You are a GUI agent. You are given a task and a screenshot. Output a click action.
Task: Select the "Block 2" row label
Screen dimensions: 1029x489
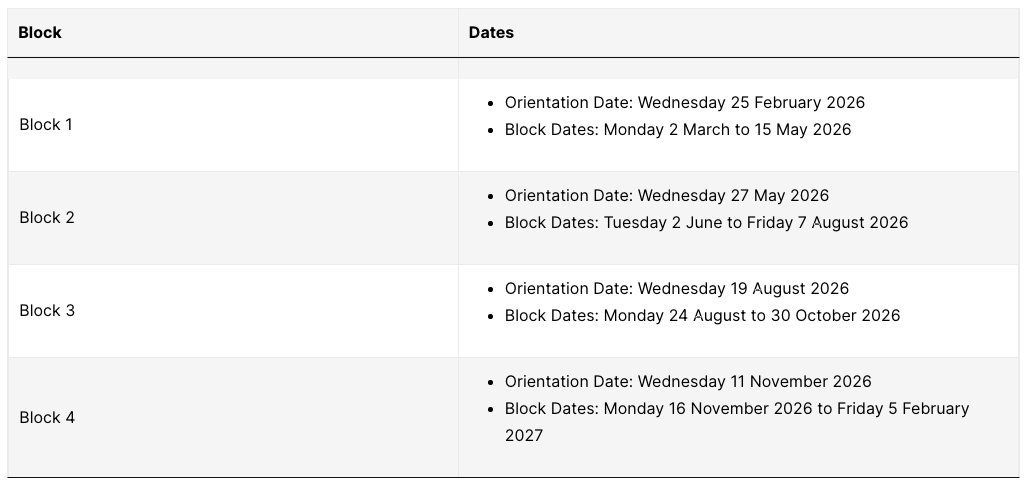[47, 218]
